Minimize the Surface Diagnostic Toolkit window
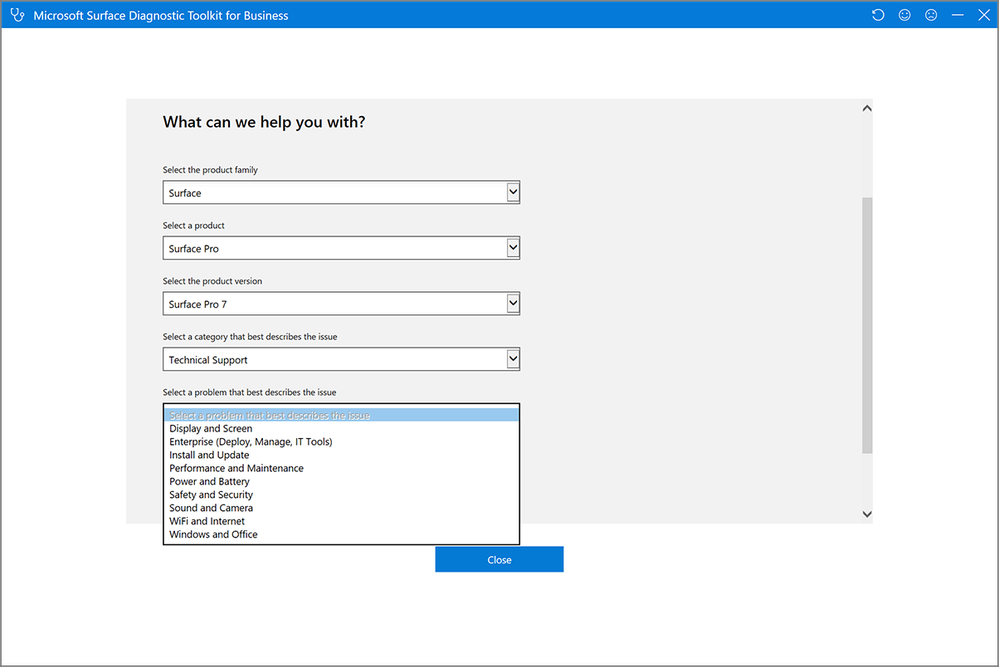 pyautogui.click(x=958, y=15)
